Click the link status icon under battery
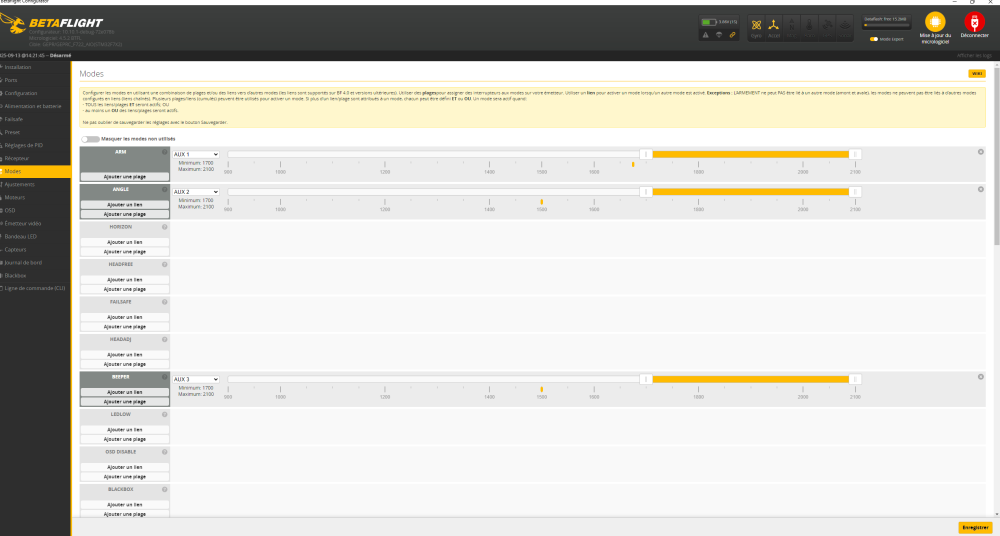This screenshot has width=1000, height=536. (733, 35)
